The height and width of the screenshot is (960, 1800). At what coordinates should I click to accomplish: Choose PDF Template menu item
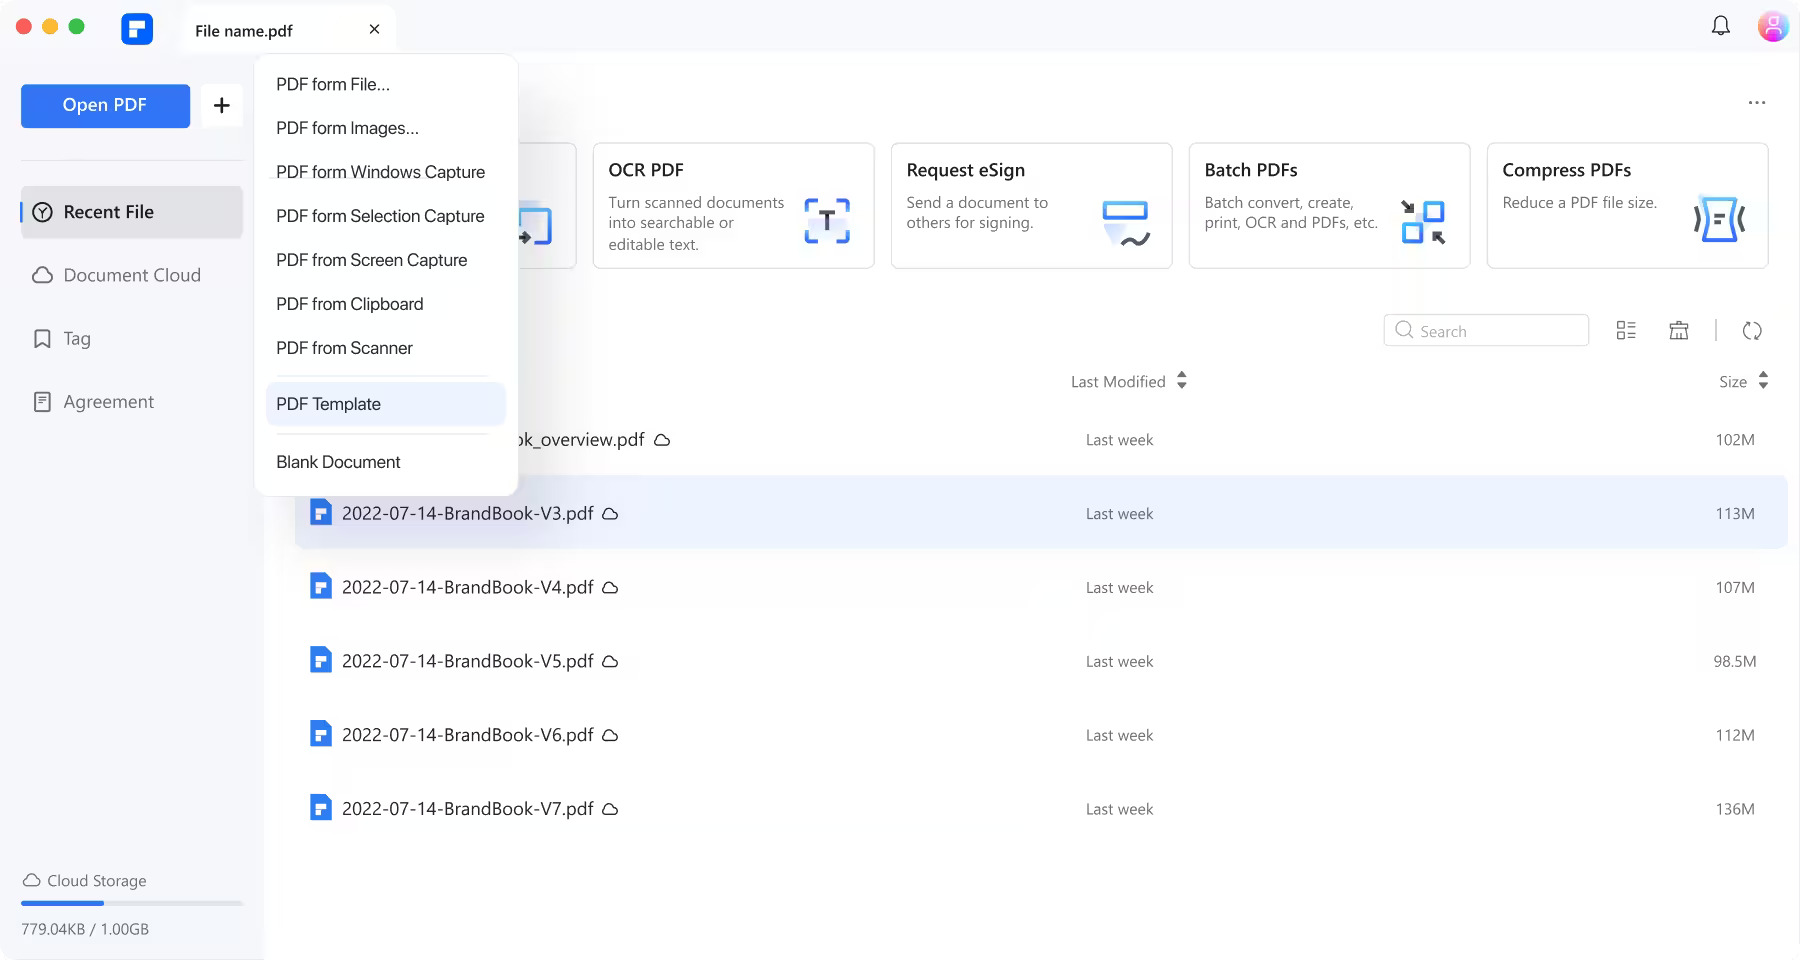point(386,404)
